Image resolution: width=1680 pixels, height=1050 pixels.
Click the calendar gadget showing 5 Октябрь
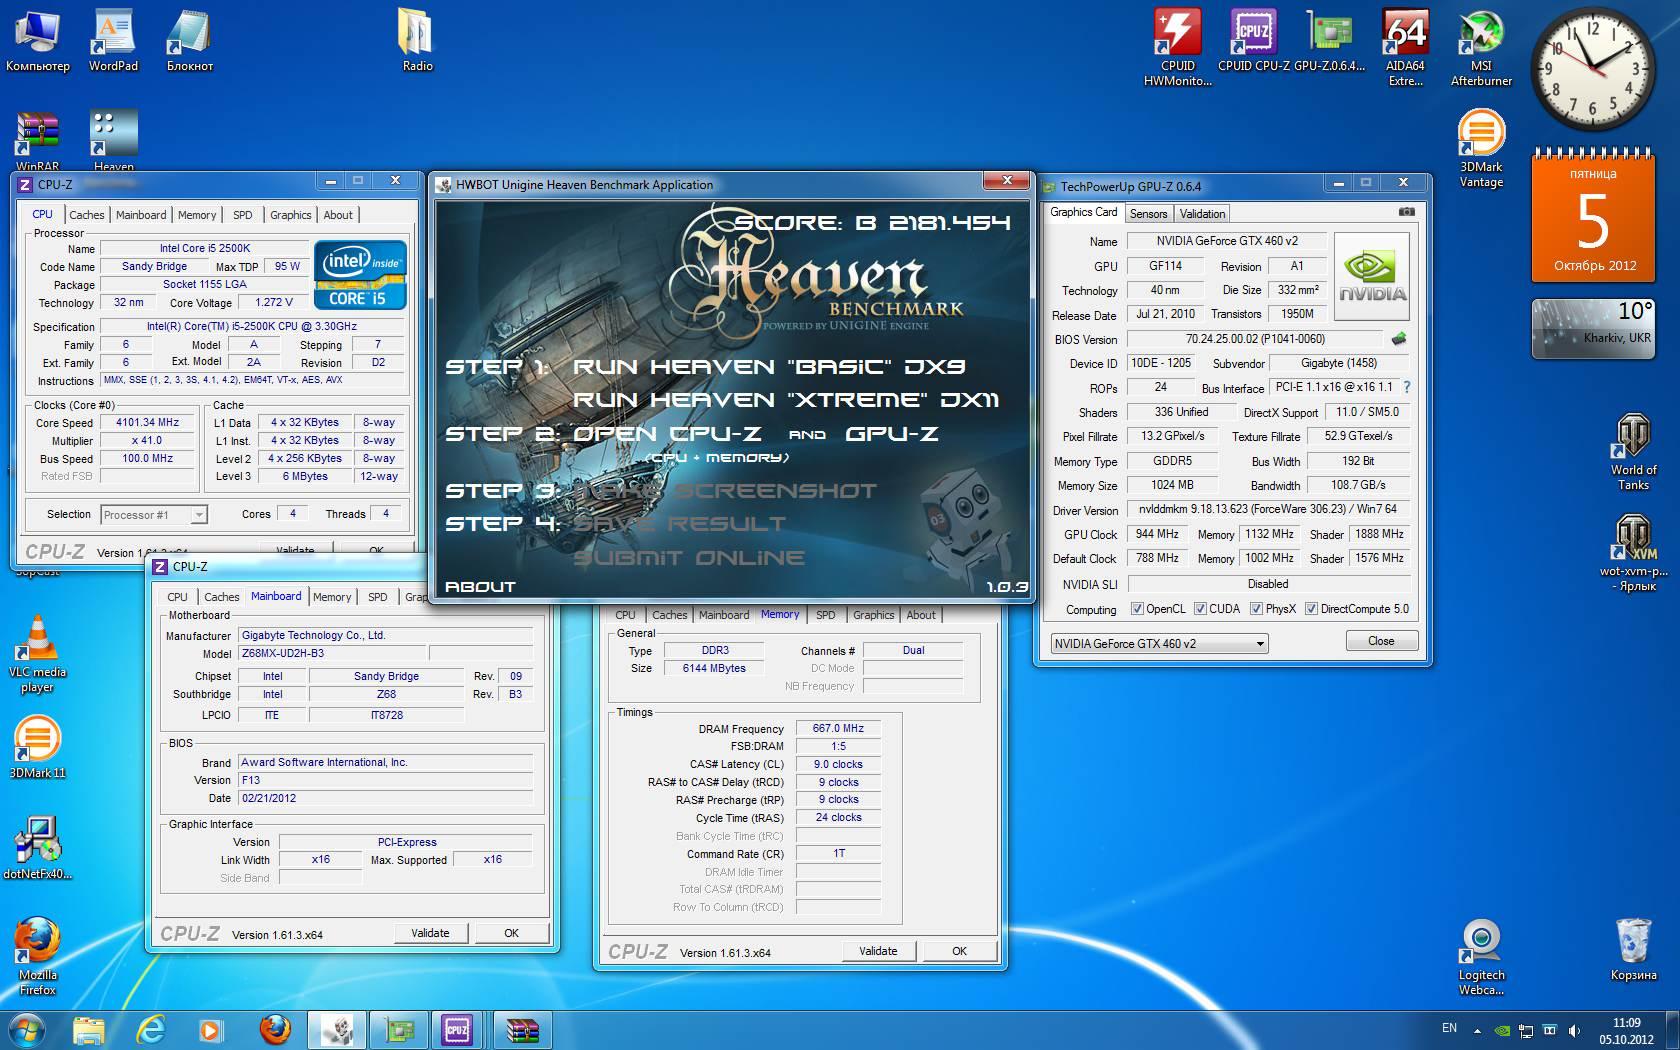pyautogui.click(x=1593, y=217)
